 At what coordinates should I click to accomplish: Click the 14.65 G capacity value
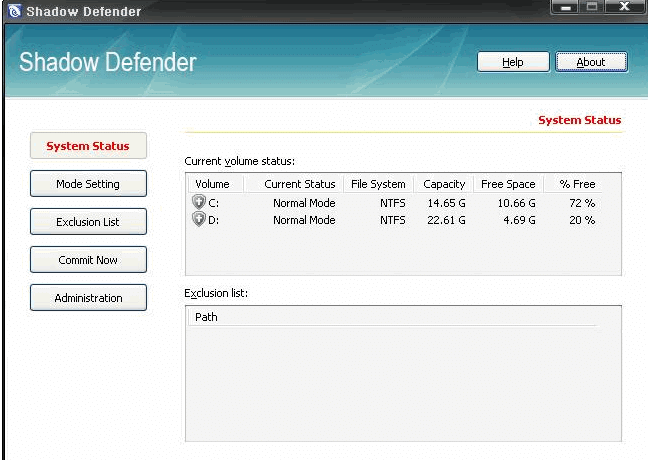(x=446, y=203)
